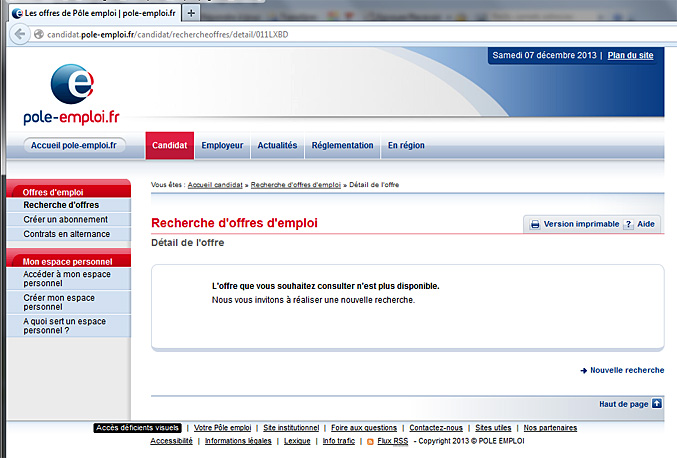Follow Accueil candidat breadcrumb link

click(x=215, y=185)
